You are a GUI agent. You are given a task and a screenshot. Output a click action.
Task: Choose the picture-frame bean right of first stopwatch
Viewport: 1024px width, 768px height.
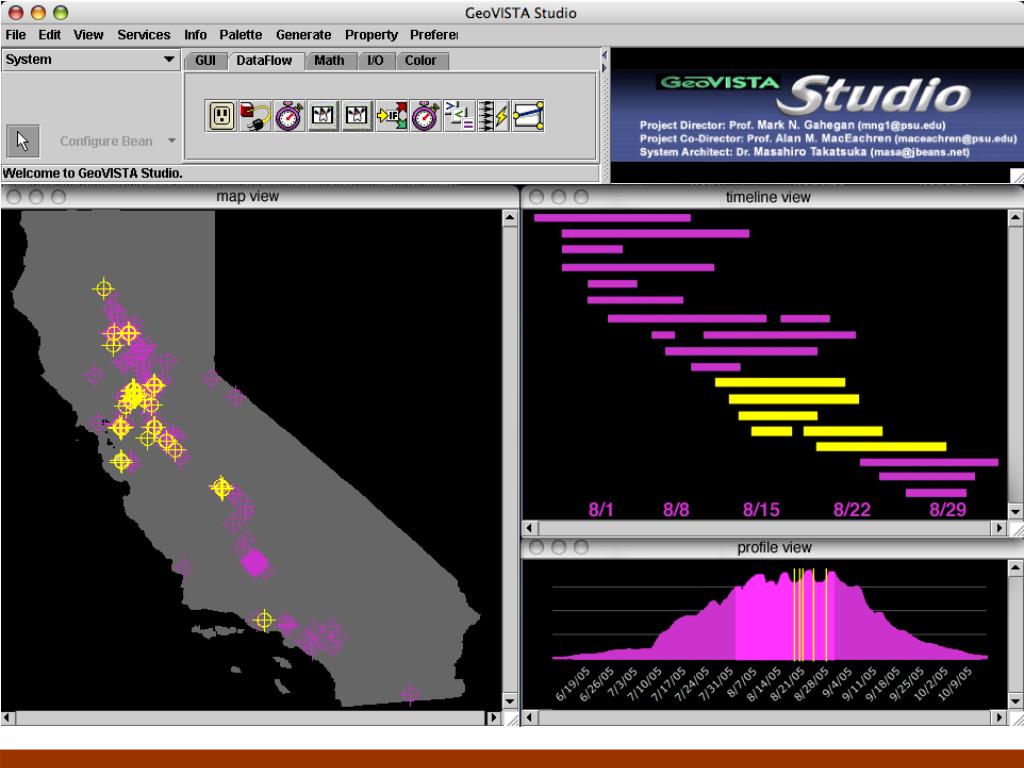323,116
